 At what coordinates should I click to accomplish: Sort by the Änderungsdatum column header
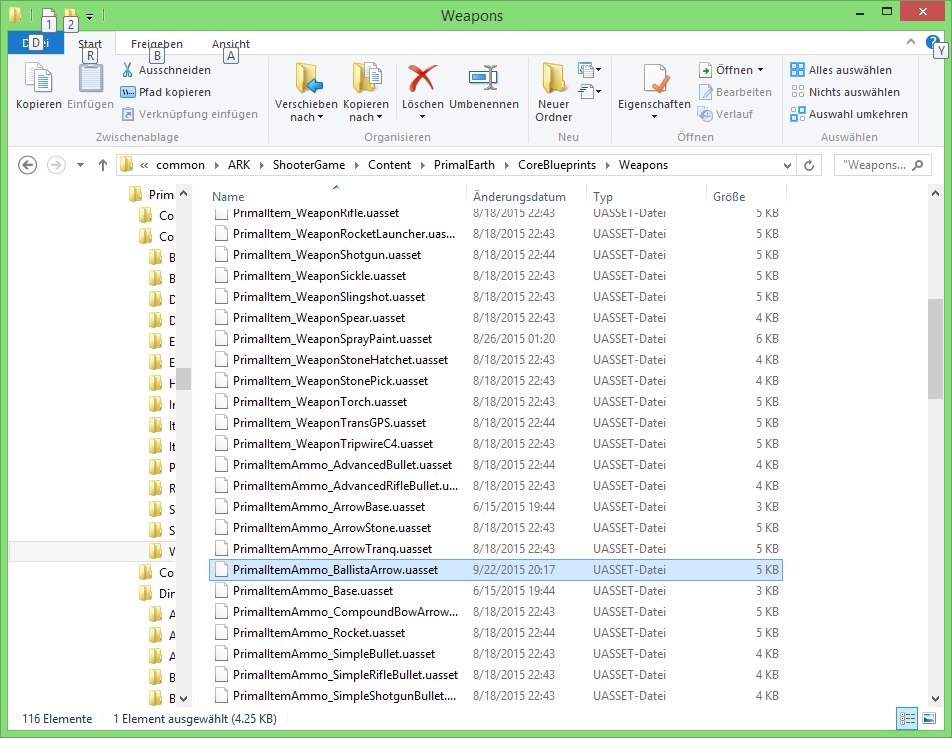click(x=527, y=197)
